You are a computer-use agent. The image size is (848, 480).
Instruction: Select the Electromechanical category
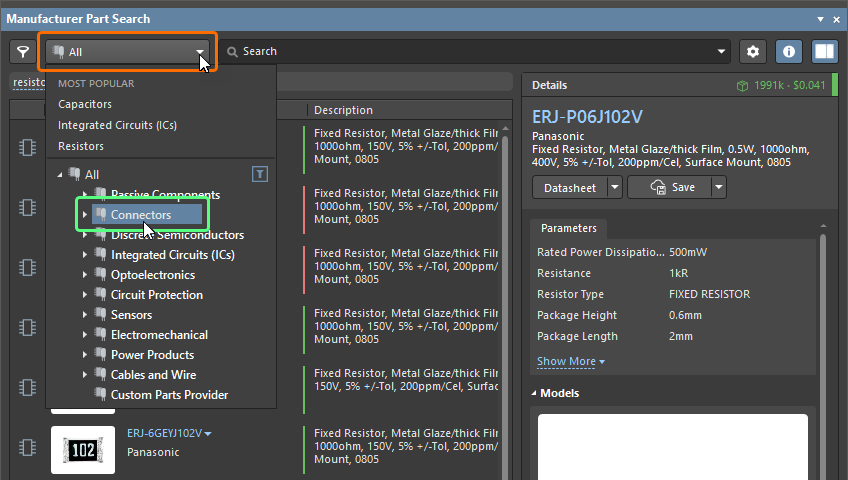[x=159, y=335]
